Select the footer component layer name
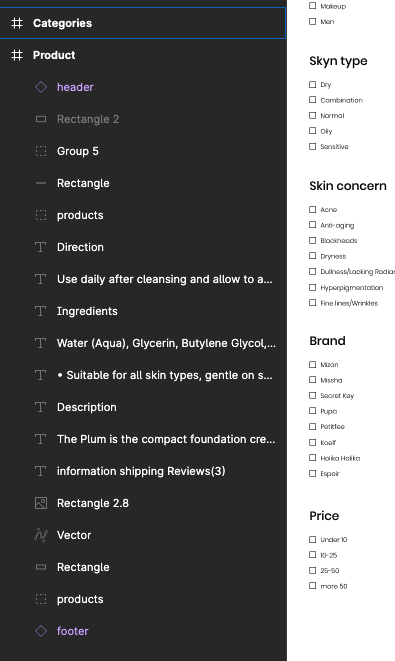Screen dimensions: 395x661 pyautogui.click(x=73, y=631)
